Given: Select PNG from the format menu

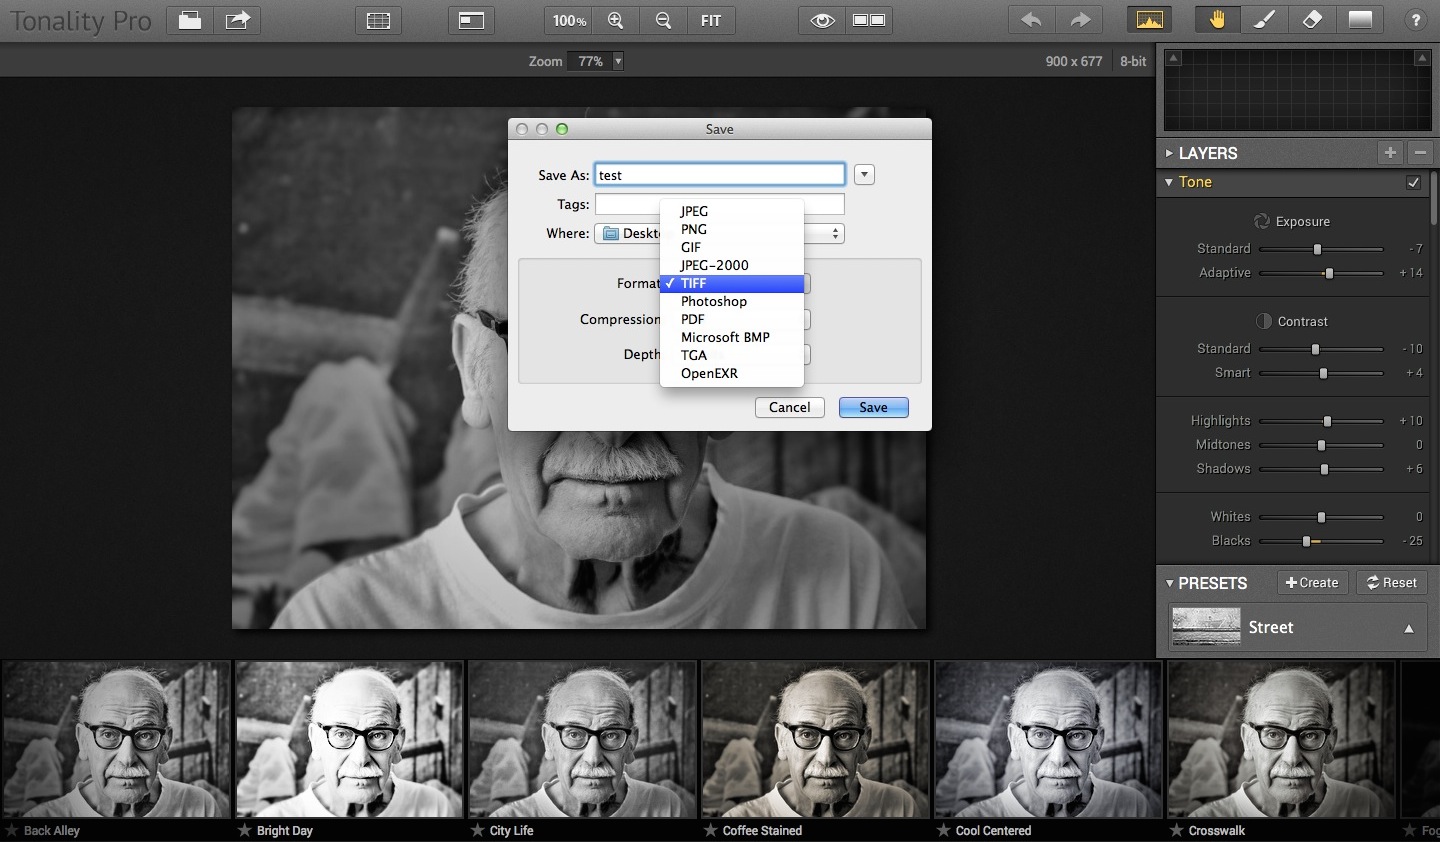Looking at the screenshot, I should (x=732, y=229).
